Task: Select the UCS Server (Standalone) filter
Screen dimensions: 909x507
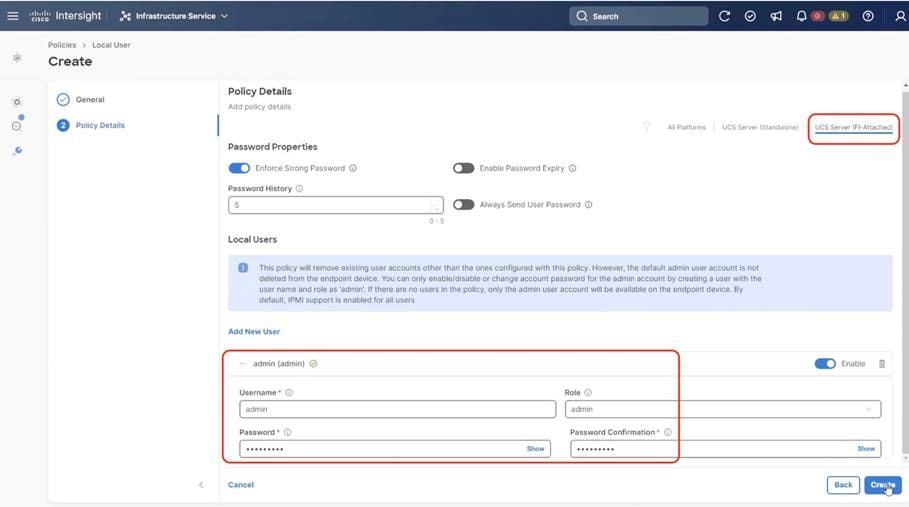Action: pos(760,127)
